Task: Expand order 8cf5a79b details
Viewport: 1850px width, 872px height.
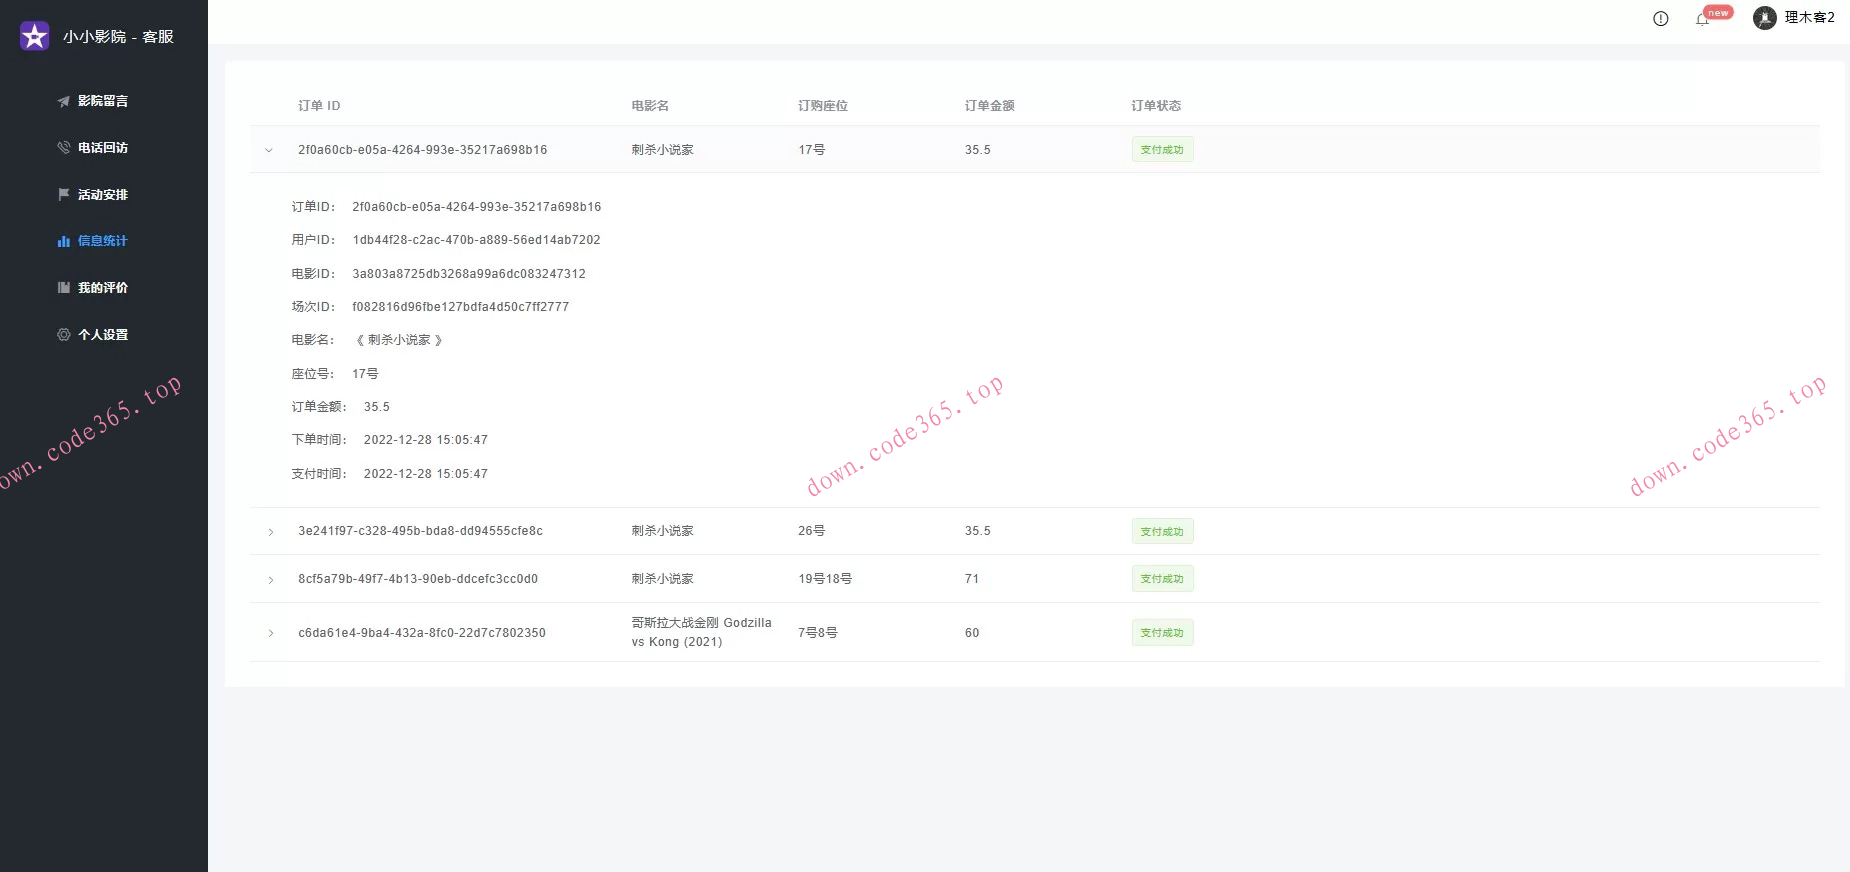Action: point(271,580)
